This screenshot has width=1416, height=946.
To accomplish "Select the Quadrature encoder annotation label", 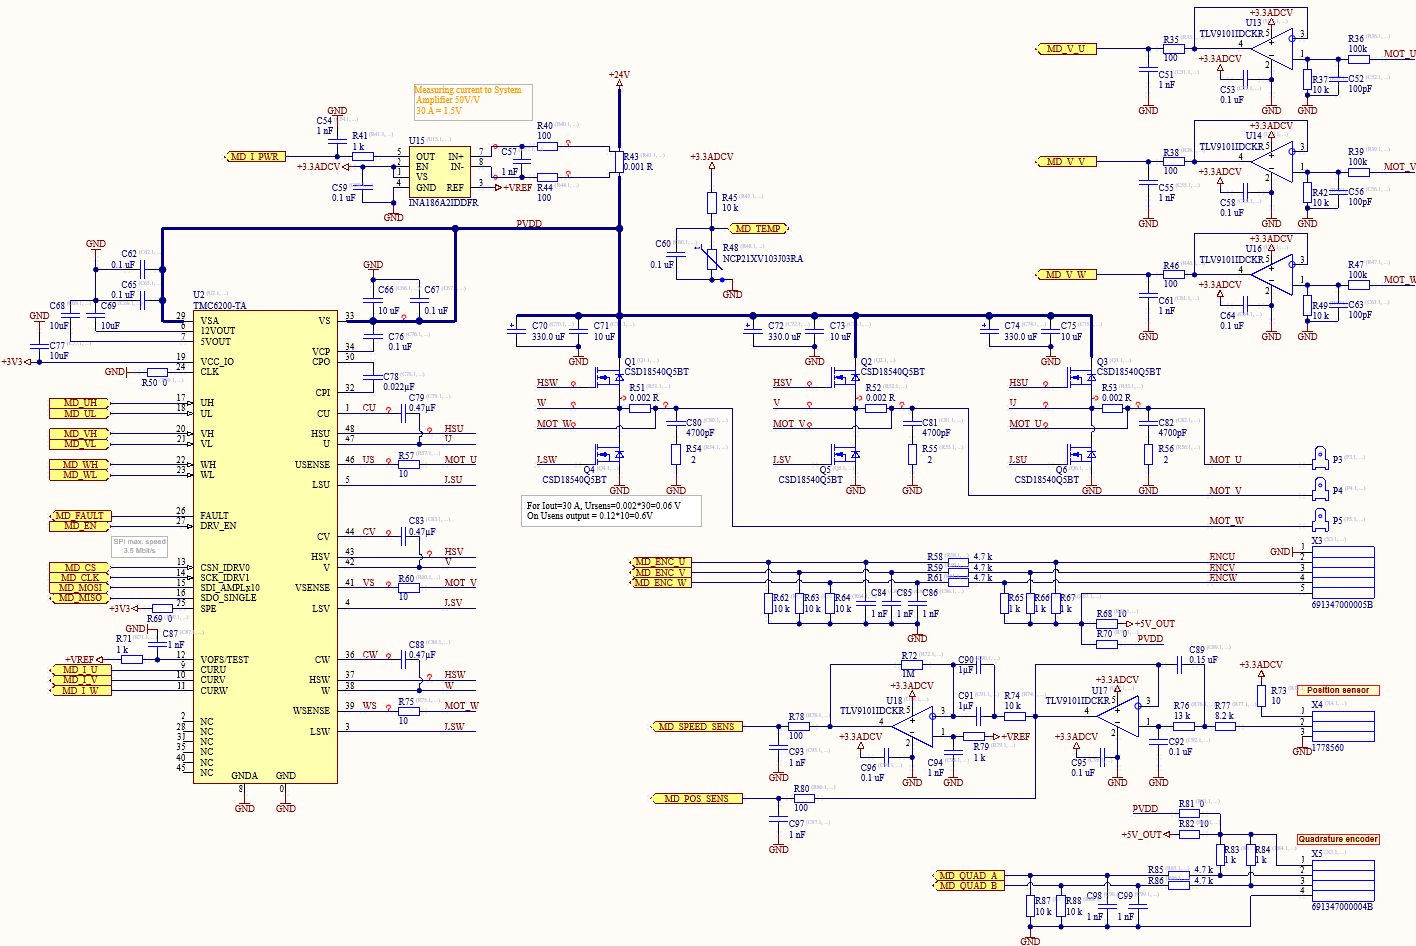I will (1338, 839).
